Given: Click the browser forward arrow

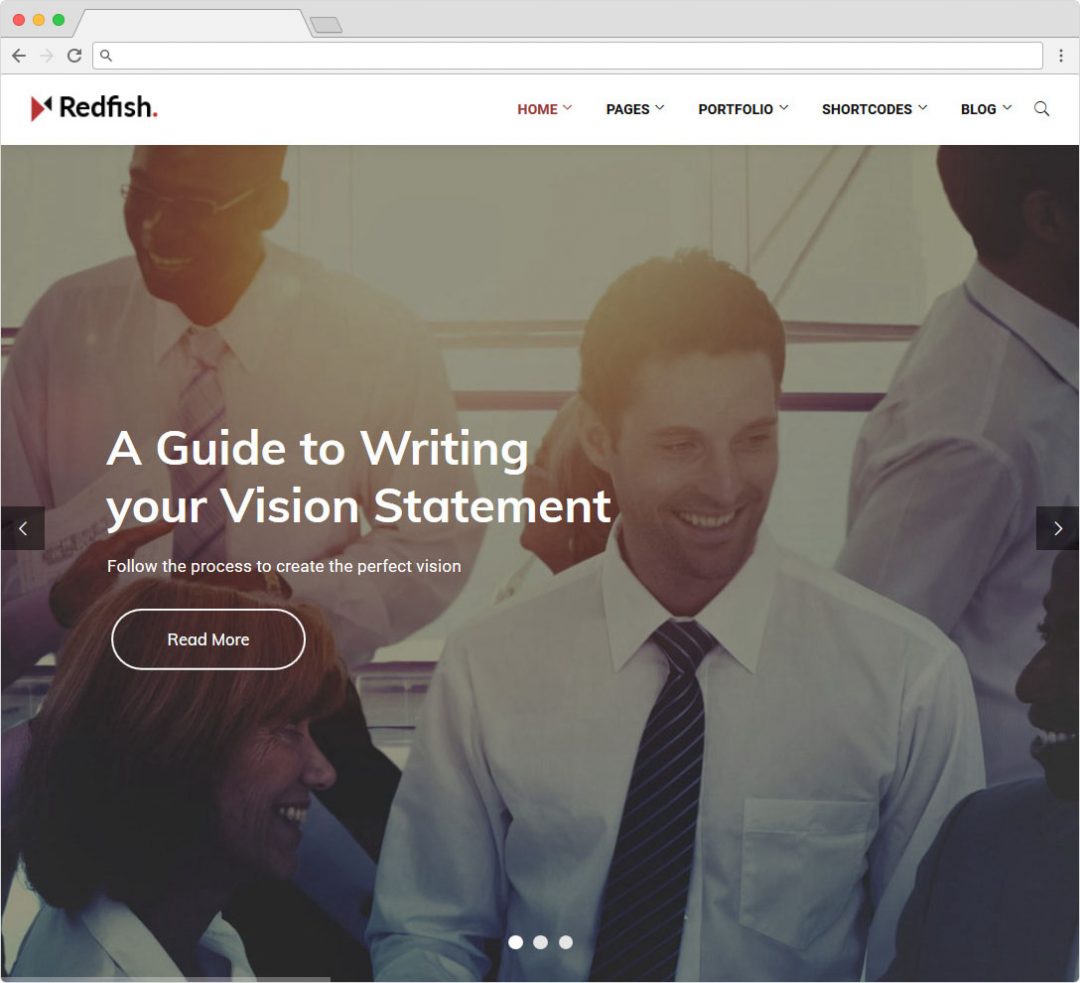Looking at the screenshot, I should click(47, 56).
